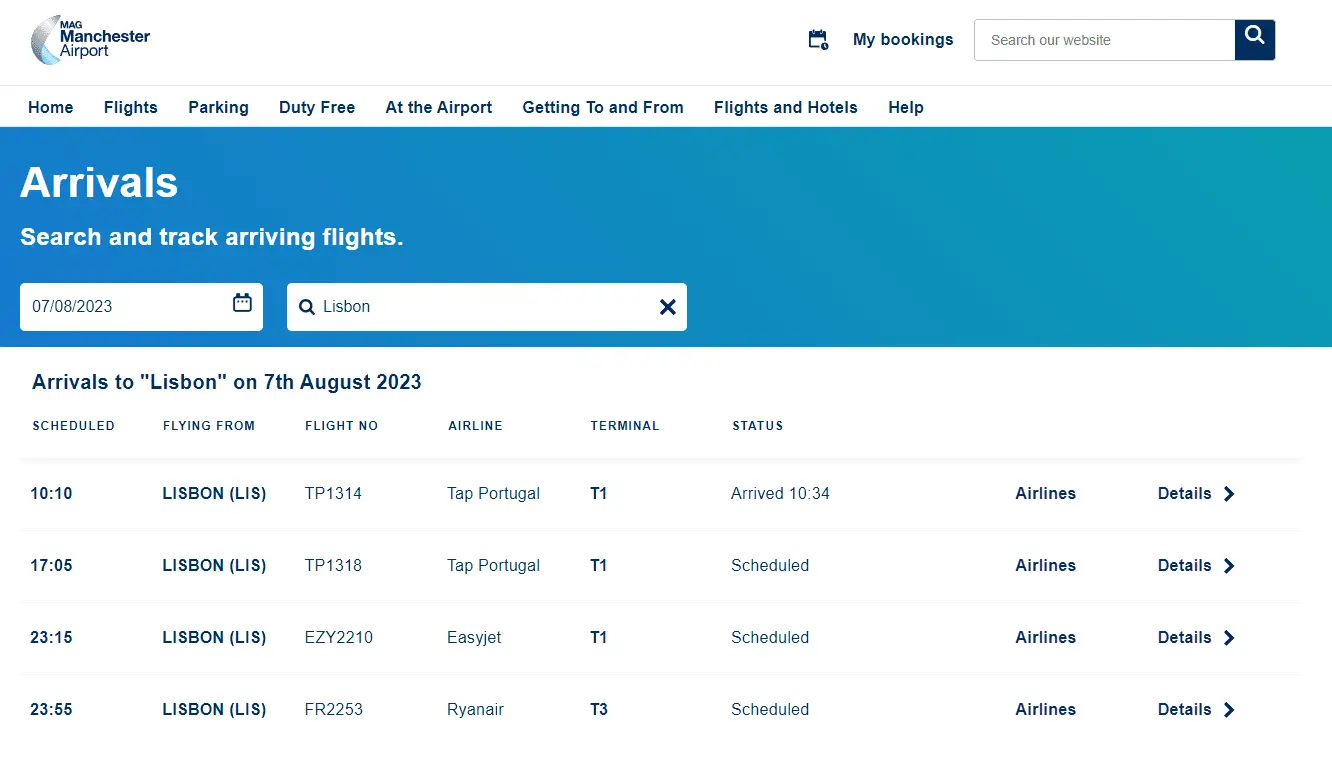The image size is (1332, 776).
Task: Click the FLYING FROM column header
Action: 209,426
